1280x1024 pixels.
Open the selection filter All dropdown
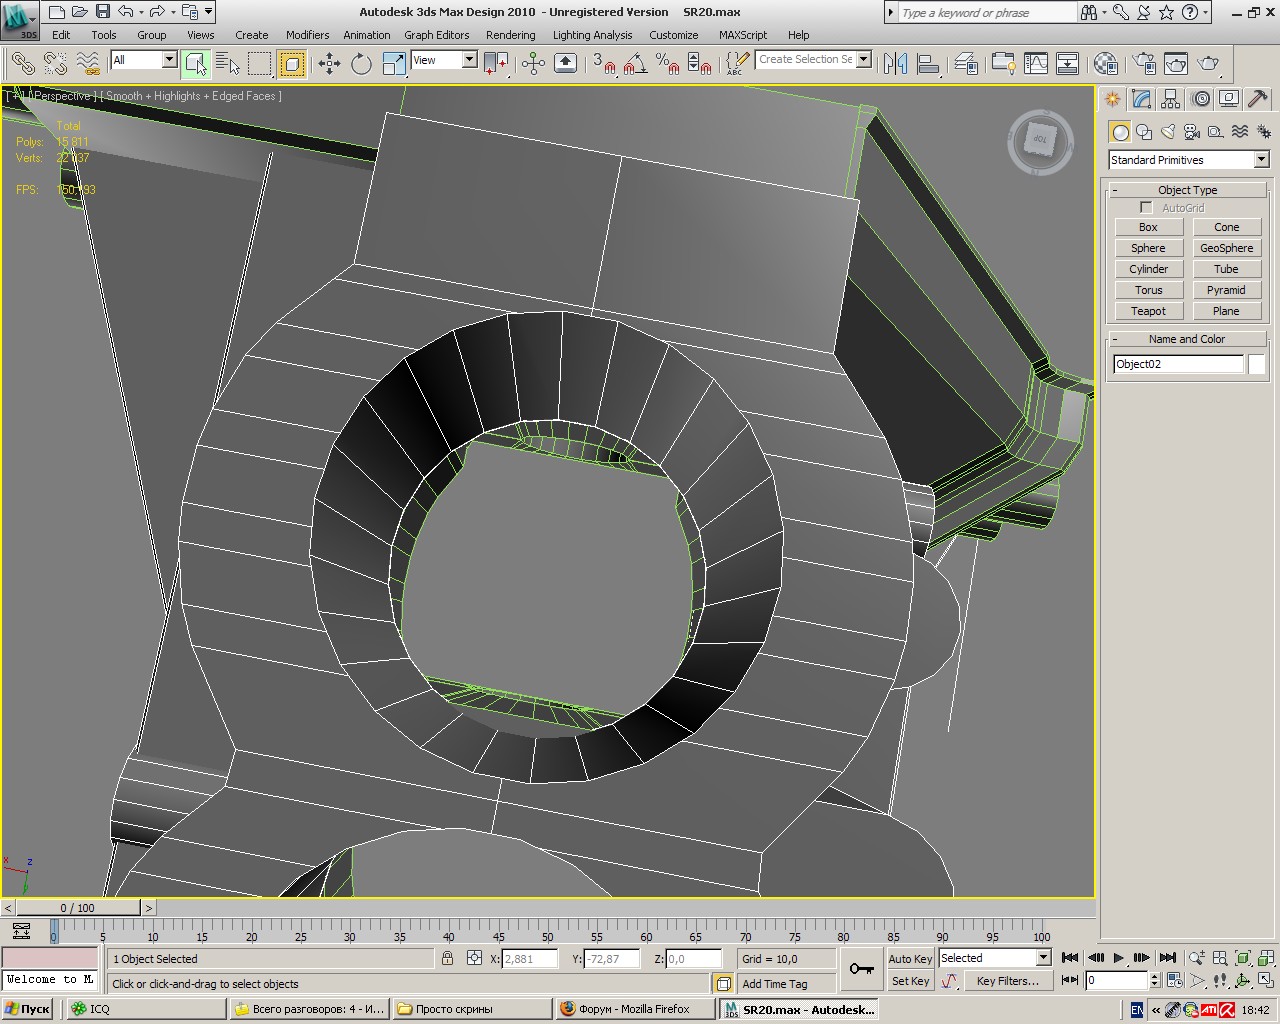pyautogui.click(x=168, y=60)
